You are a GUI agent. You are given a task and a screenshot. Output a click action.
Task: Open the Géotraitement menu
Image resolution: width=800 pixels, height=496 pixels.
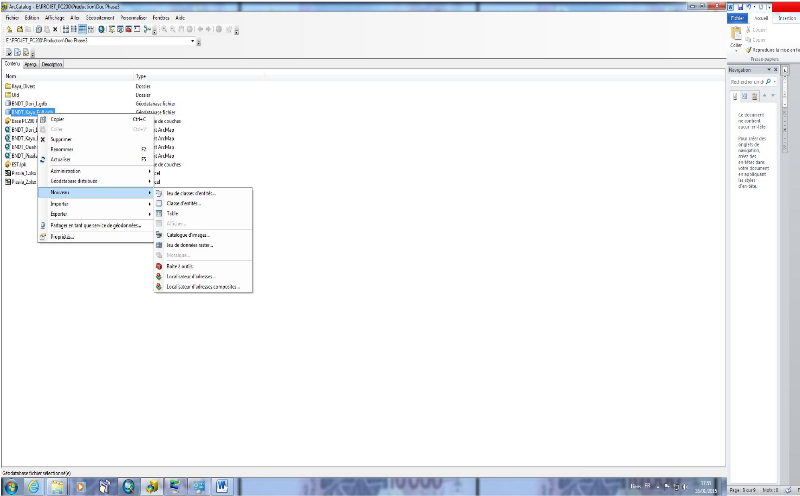[x=100, y=18]
